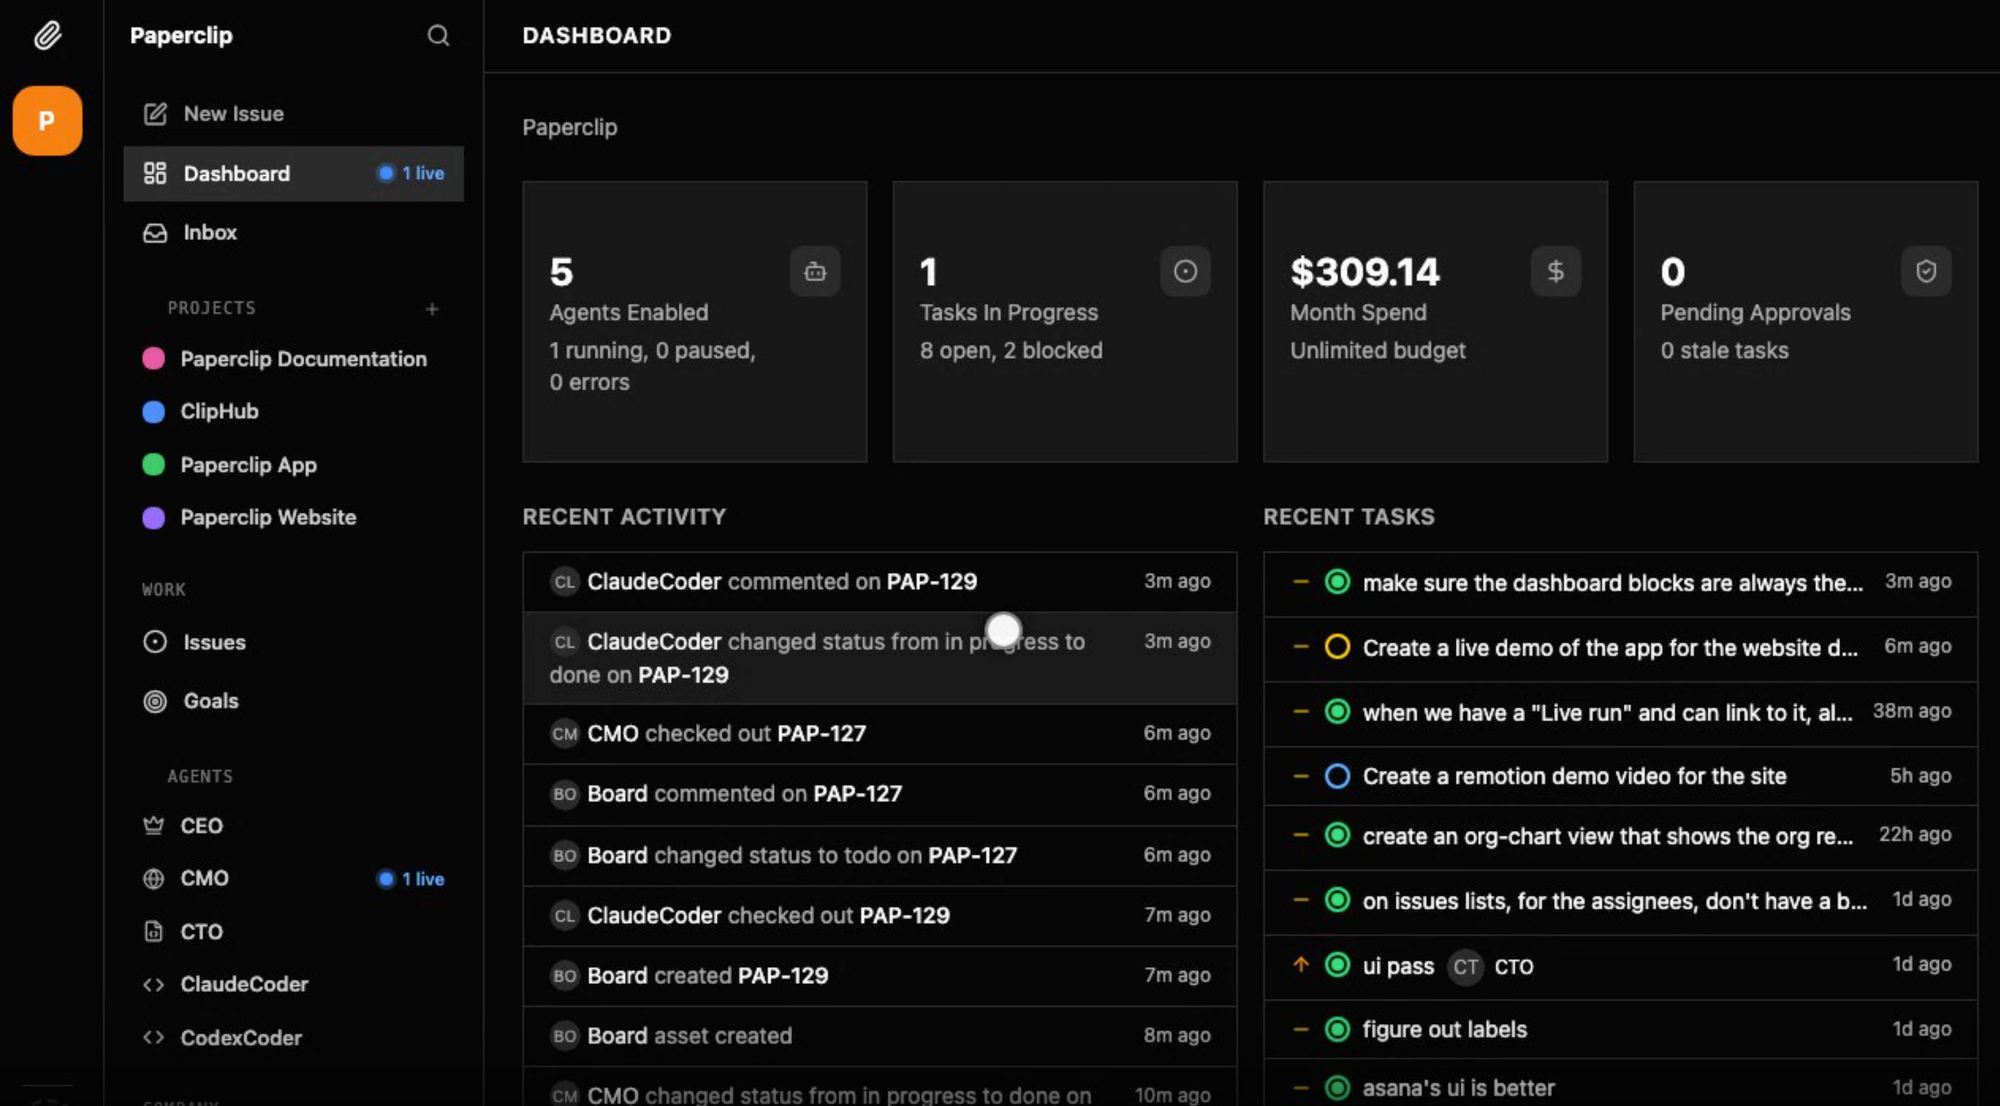Open the CMO agent with live badge
The image size is (2000, 1106).
204,878
